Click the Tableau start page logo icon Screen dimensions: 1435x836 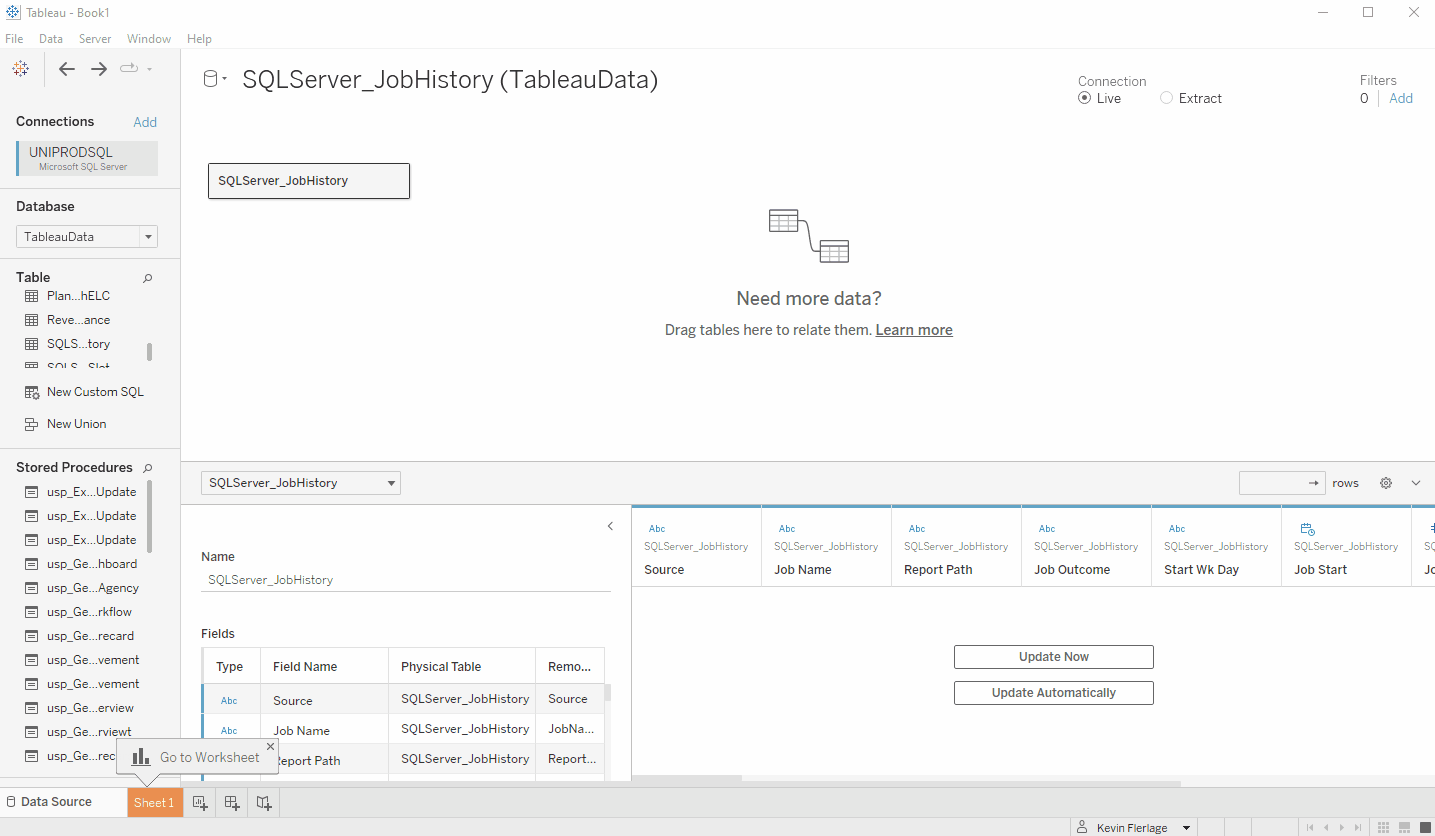pyautogui.click(x=20, y=68)
